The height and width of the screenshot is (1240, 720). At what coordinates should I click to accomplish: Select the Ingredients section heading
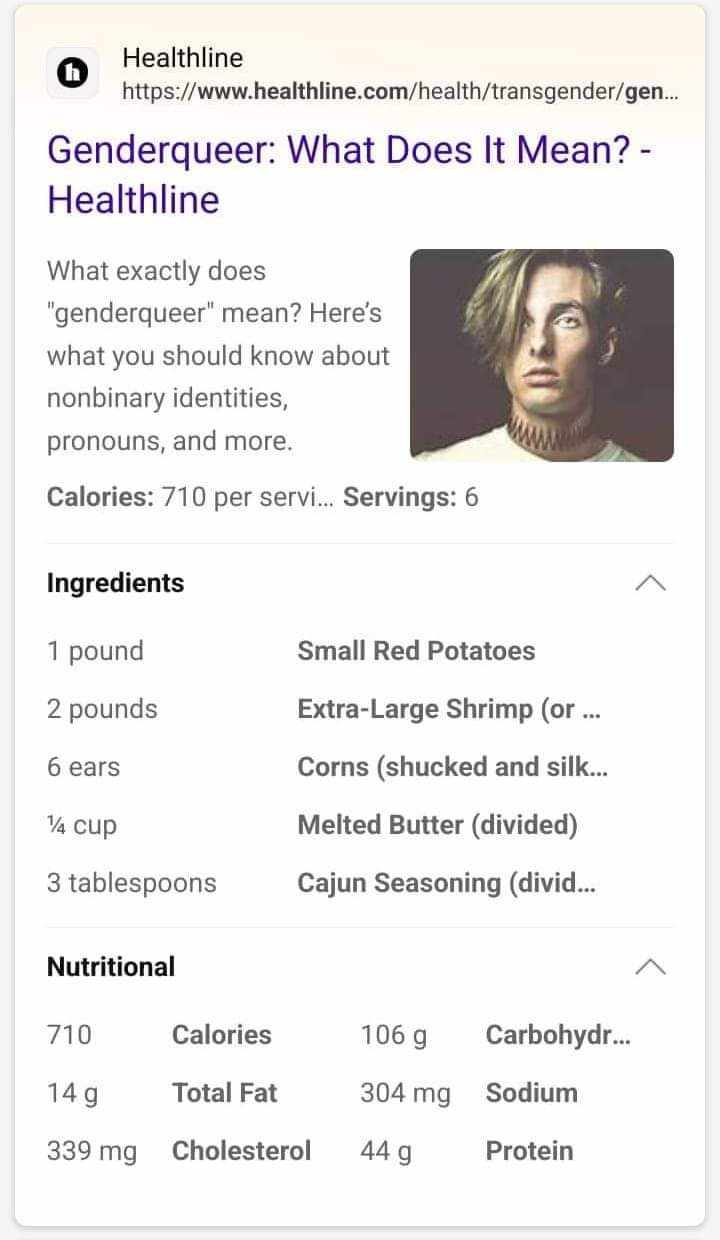pyautogui.click(x=115, y=583)
